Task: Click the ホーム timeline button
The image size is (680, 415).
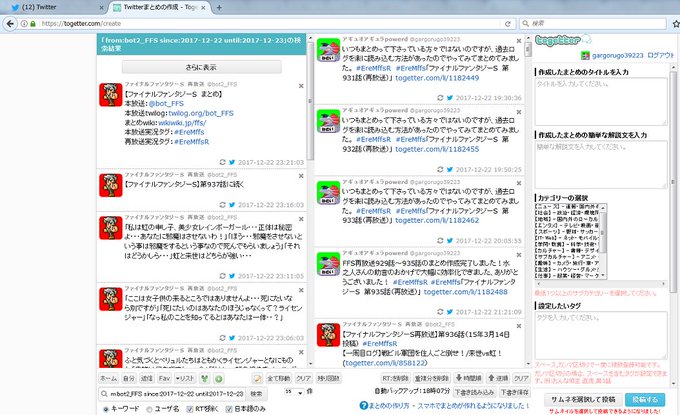Action: coord(108,379)
